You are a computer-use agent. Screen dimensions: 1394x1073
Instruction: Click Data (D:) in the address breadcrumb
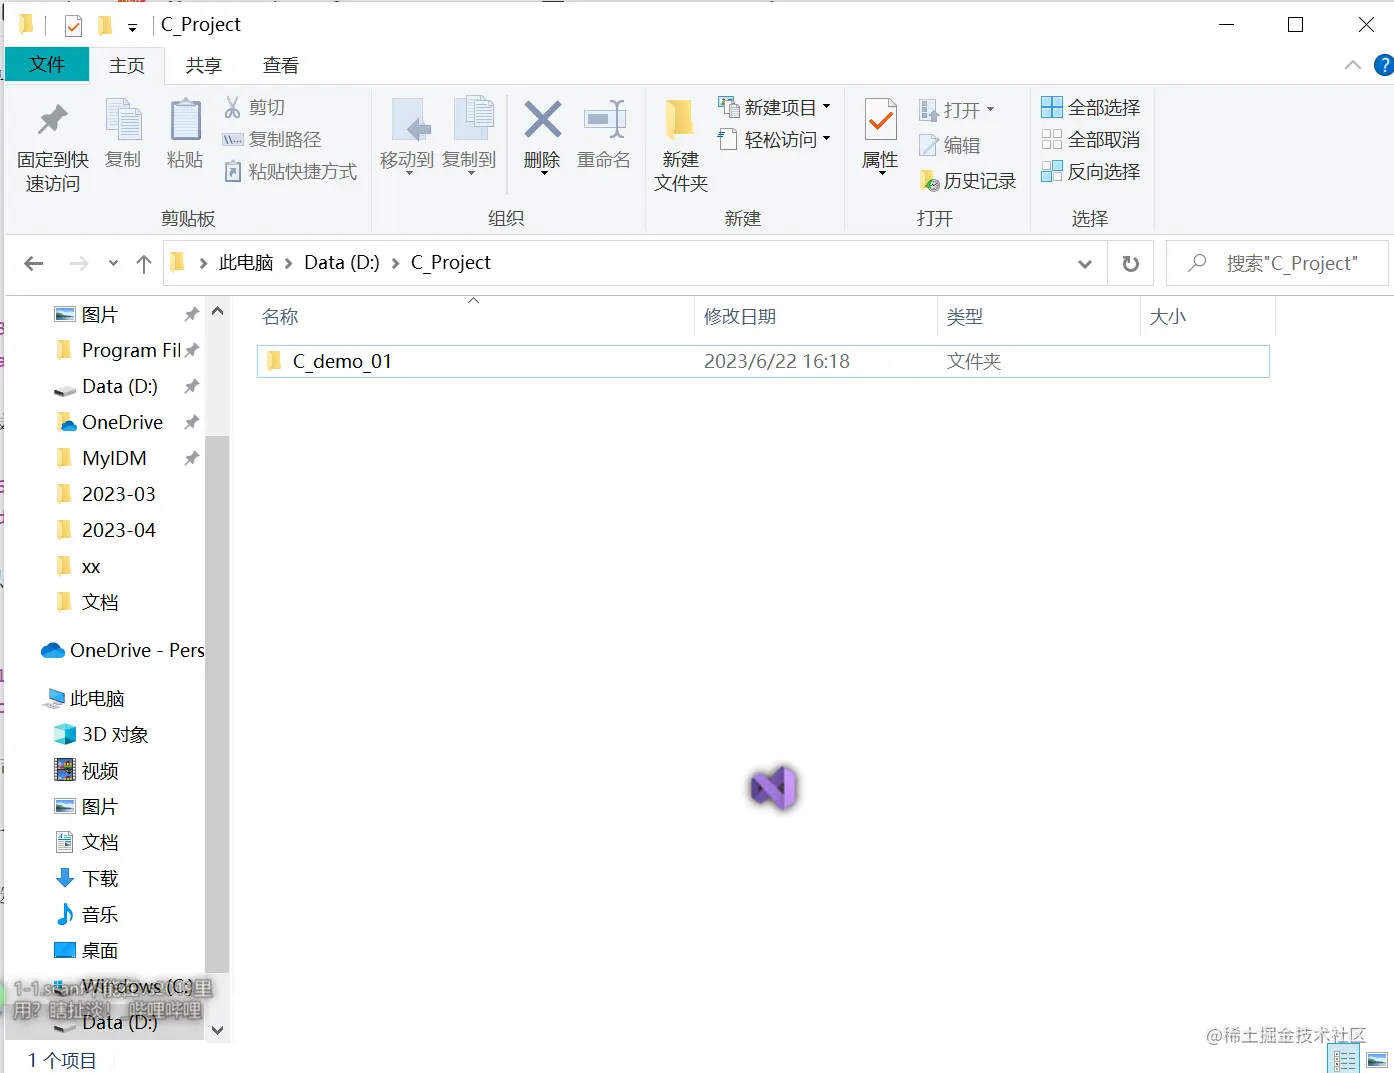click(x=342, y=263)
